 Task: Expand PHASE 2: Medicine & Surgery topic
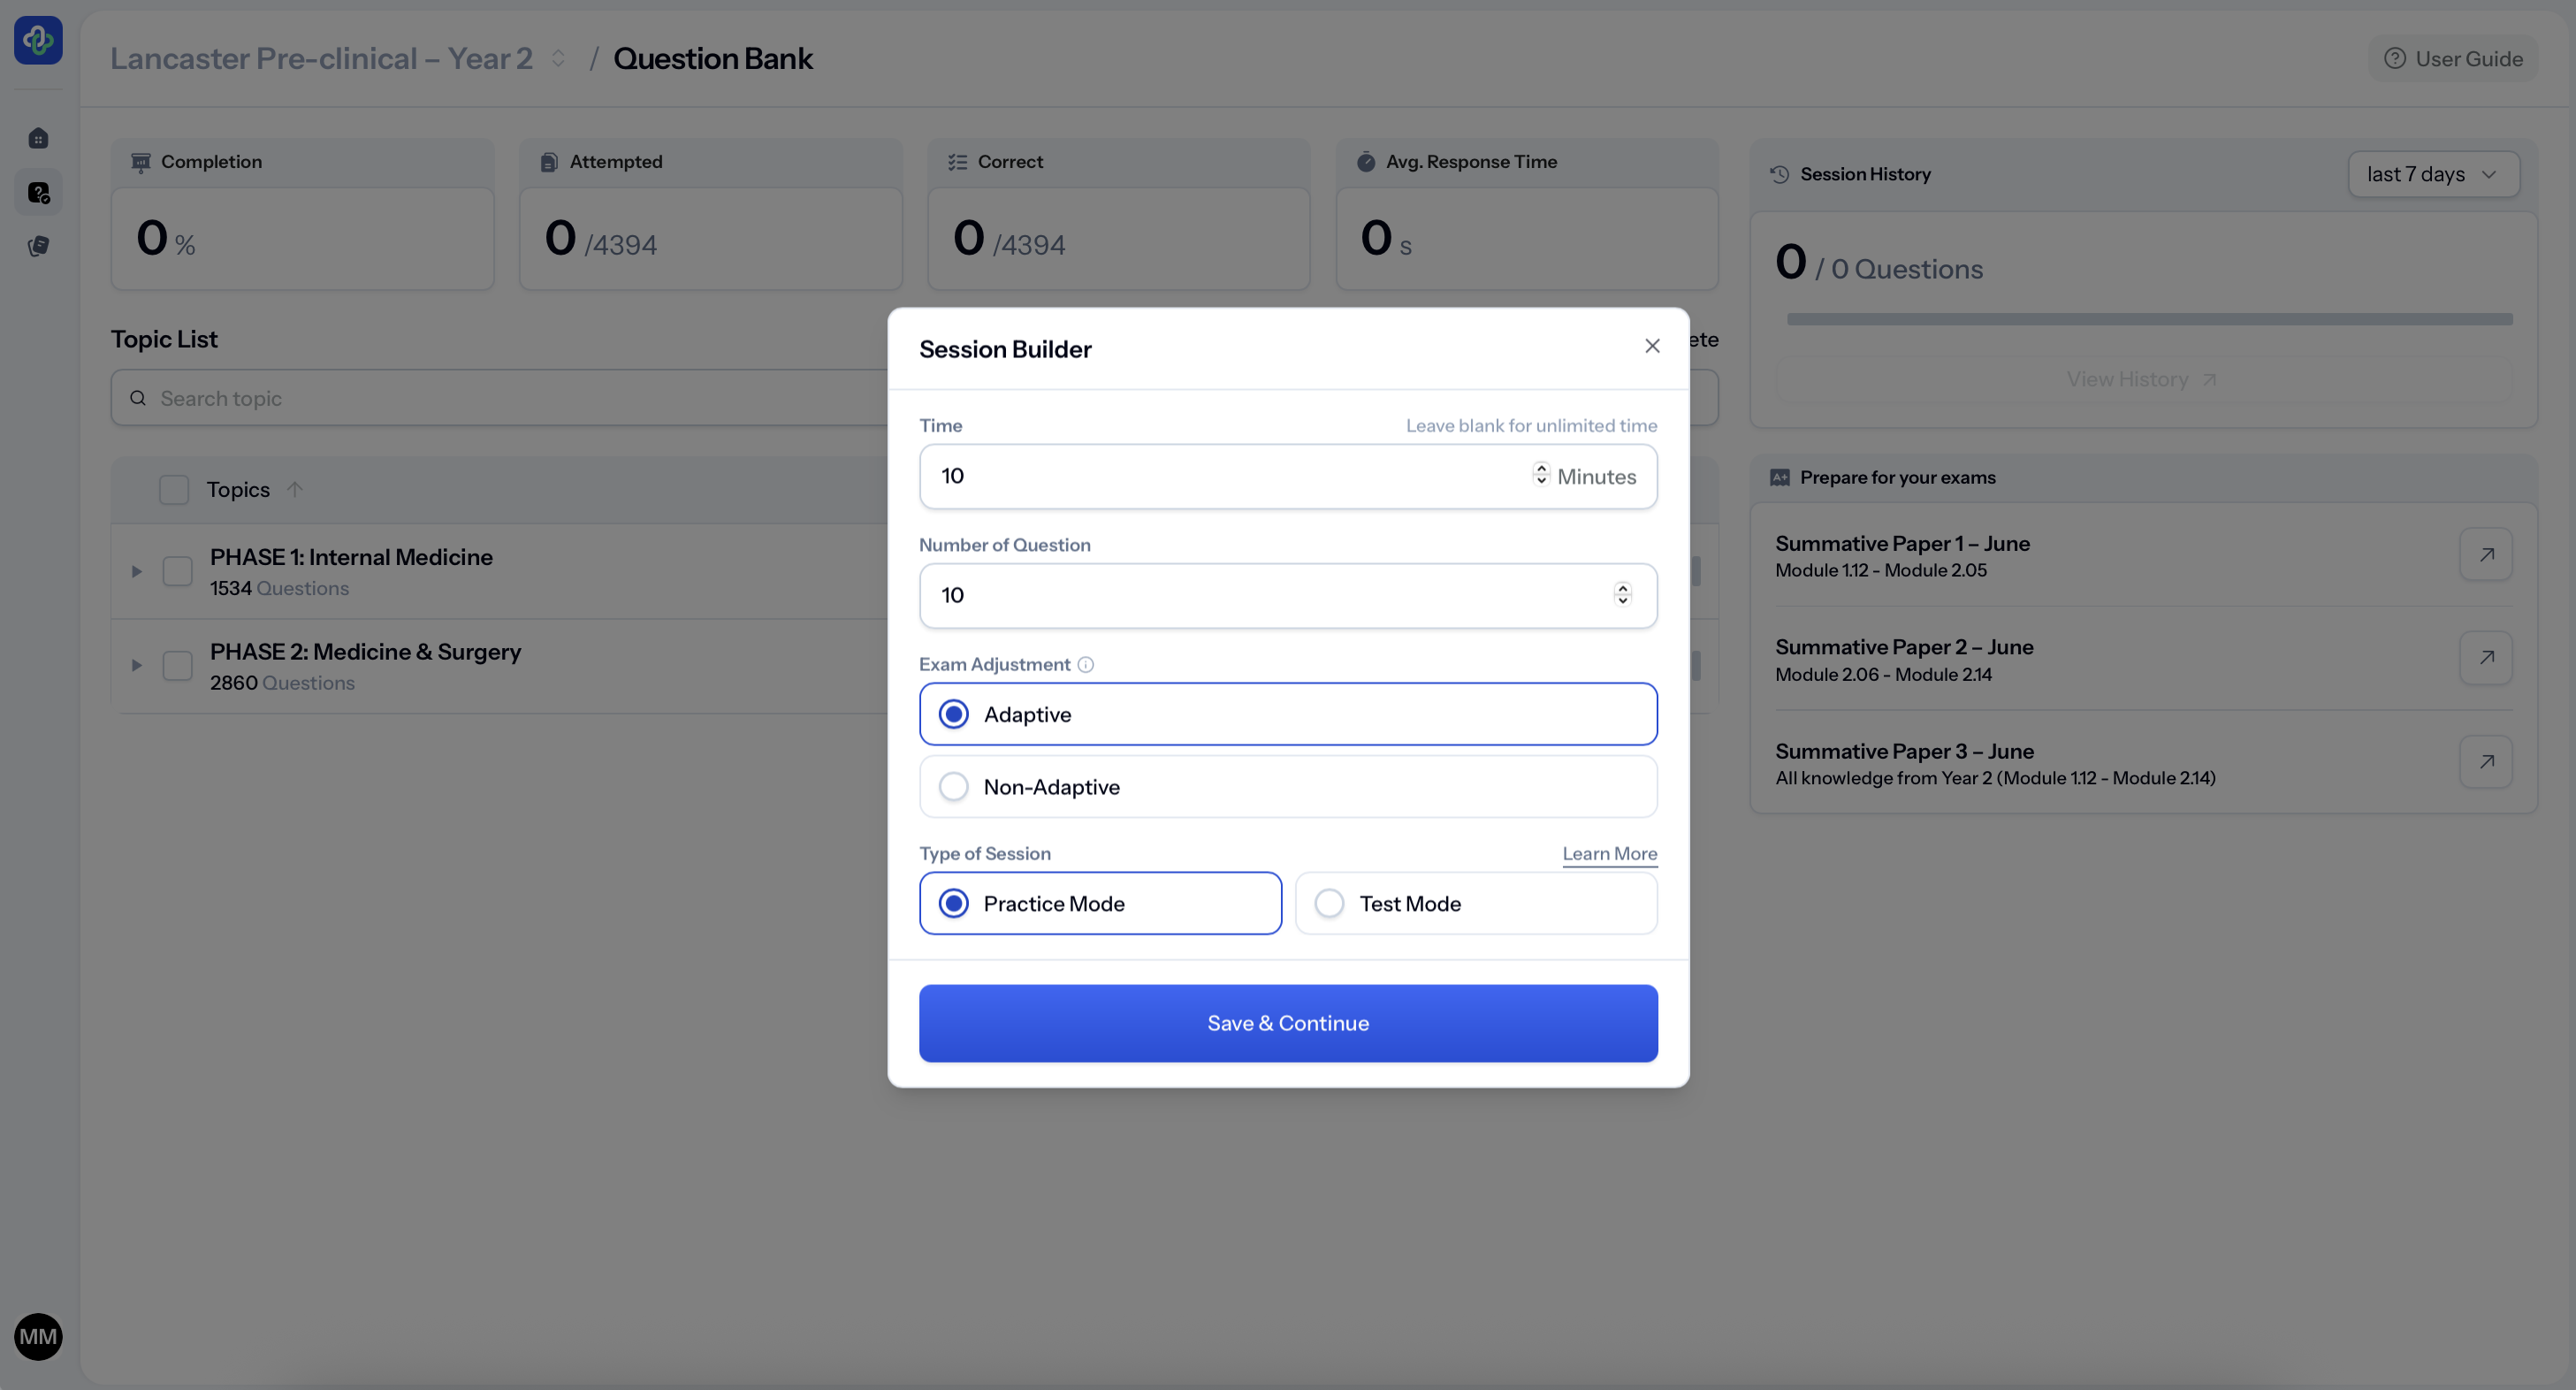click(x=137, y=666)
